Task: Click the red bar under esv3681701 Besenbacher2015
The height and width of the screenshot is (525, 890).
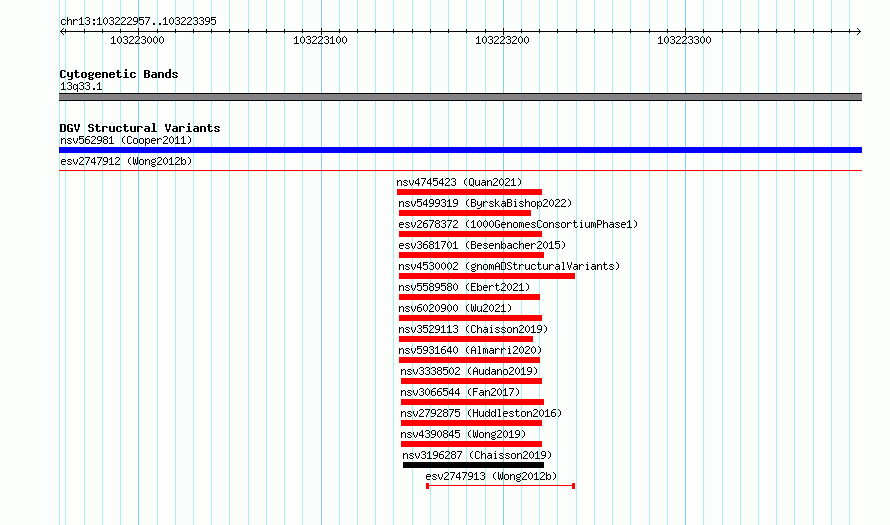Action: click(472, 255)
